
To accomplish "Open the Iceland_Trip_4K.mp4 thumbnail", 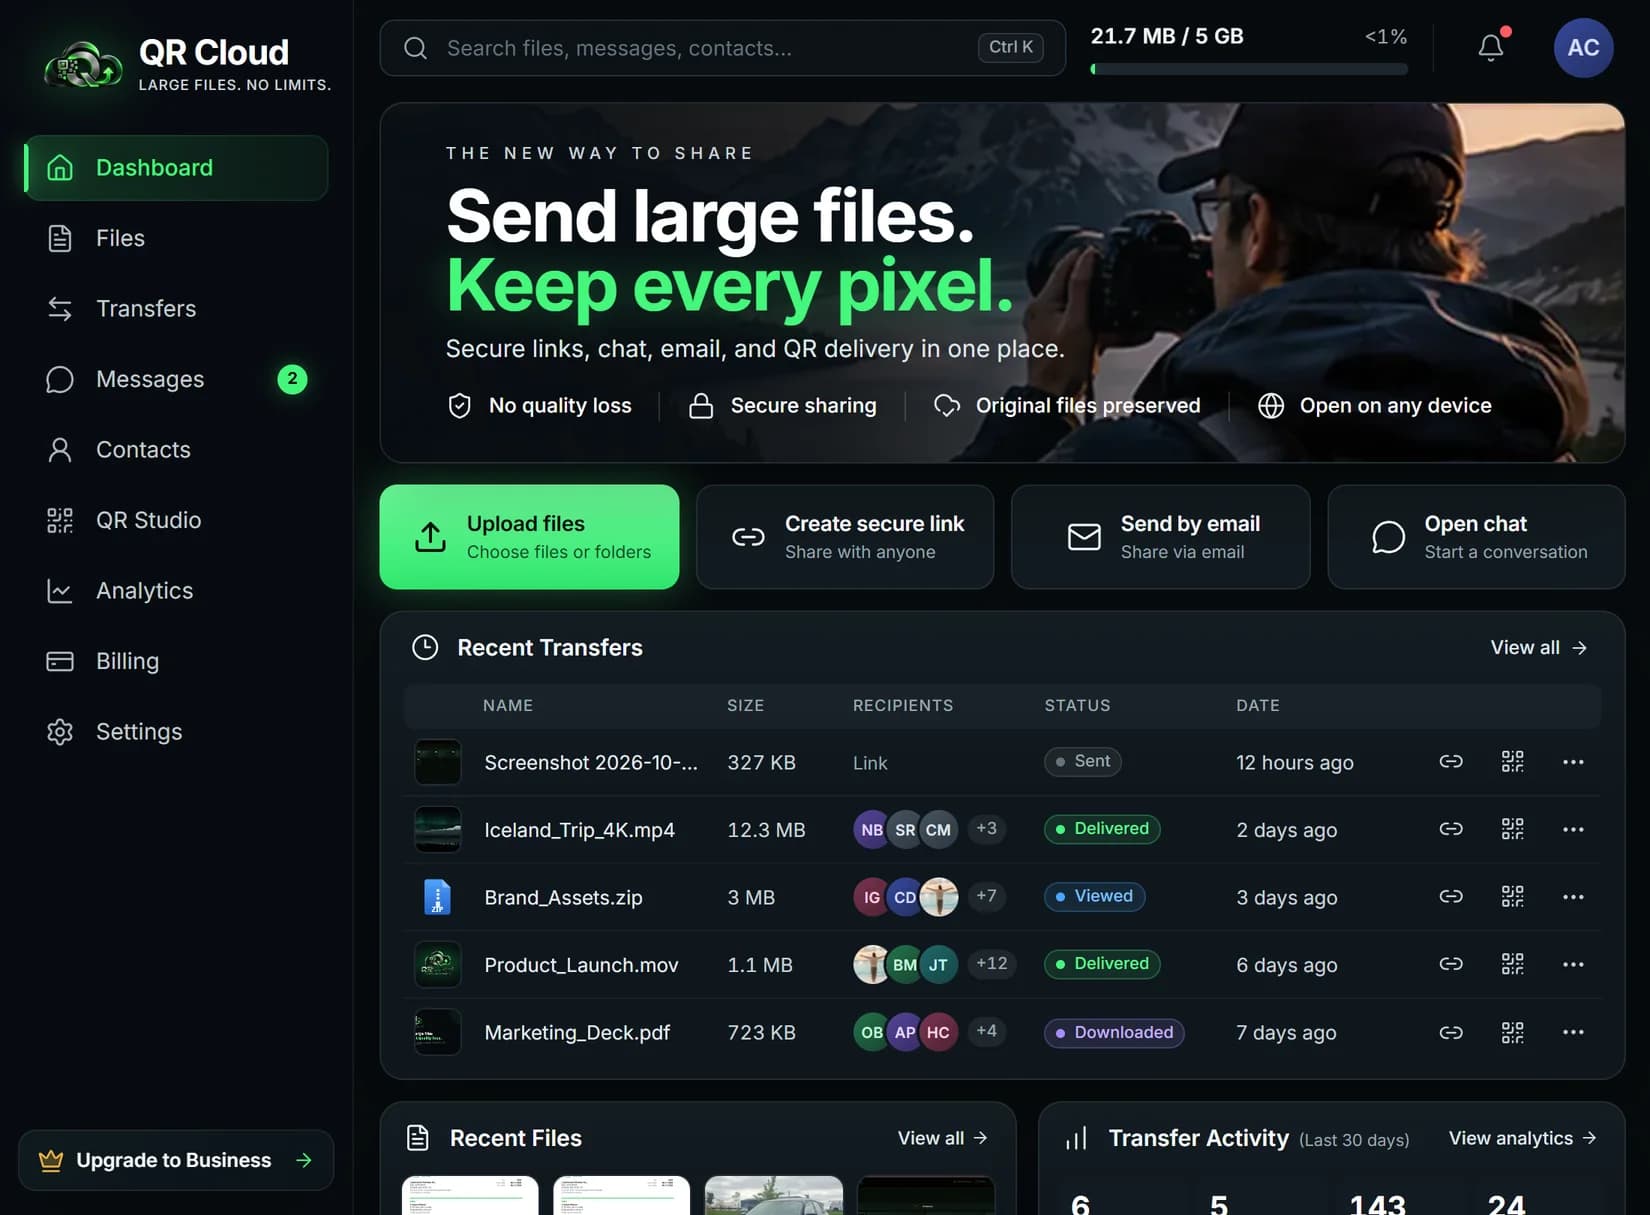I will click(x=437, y=829).
